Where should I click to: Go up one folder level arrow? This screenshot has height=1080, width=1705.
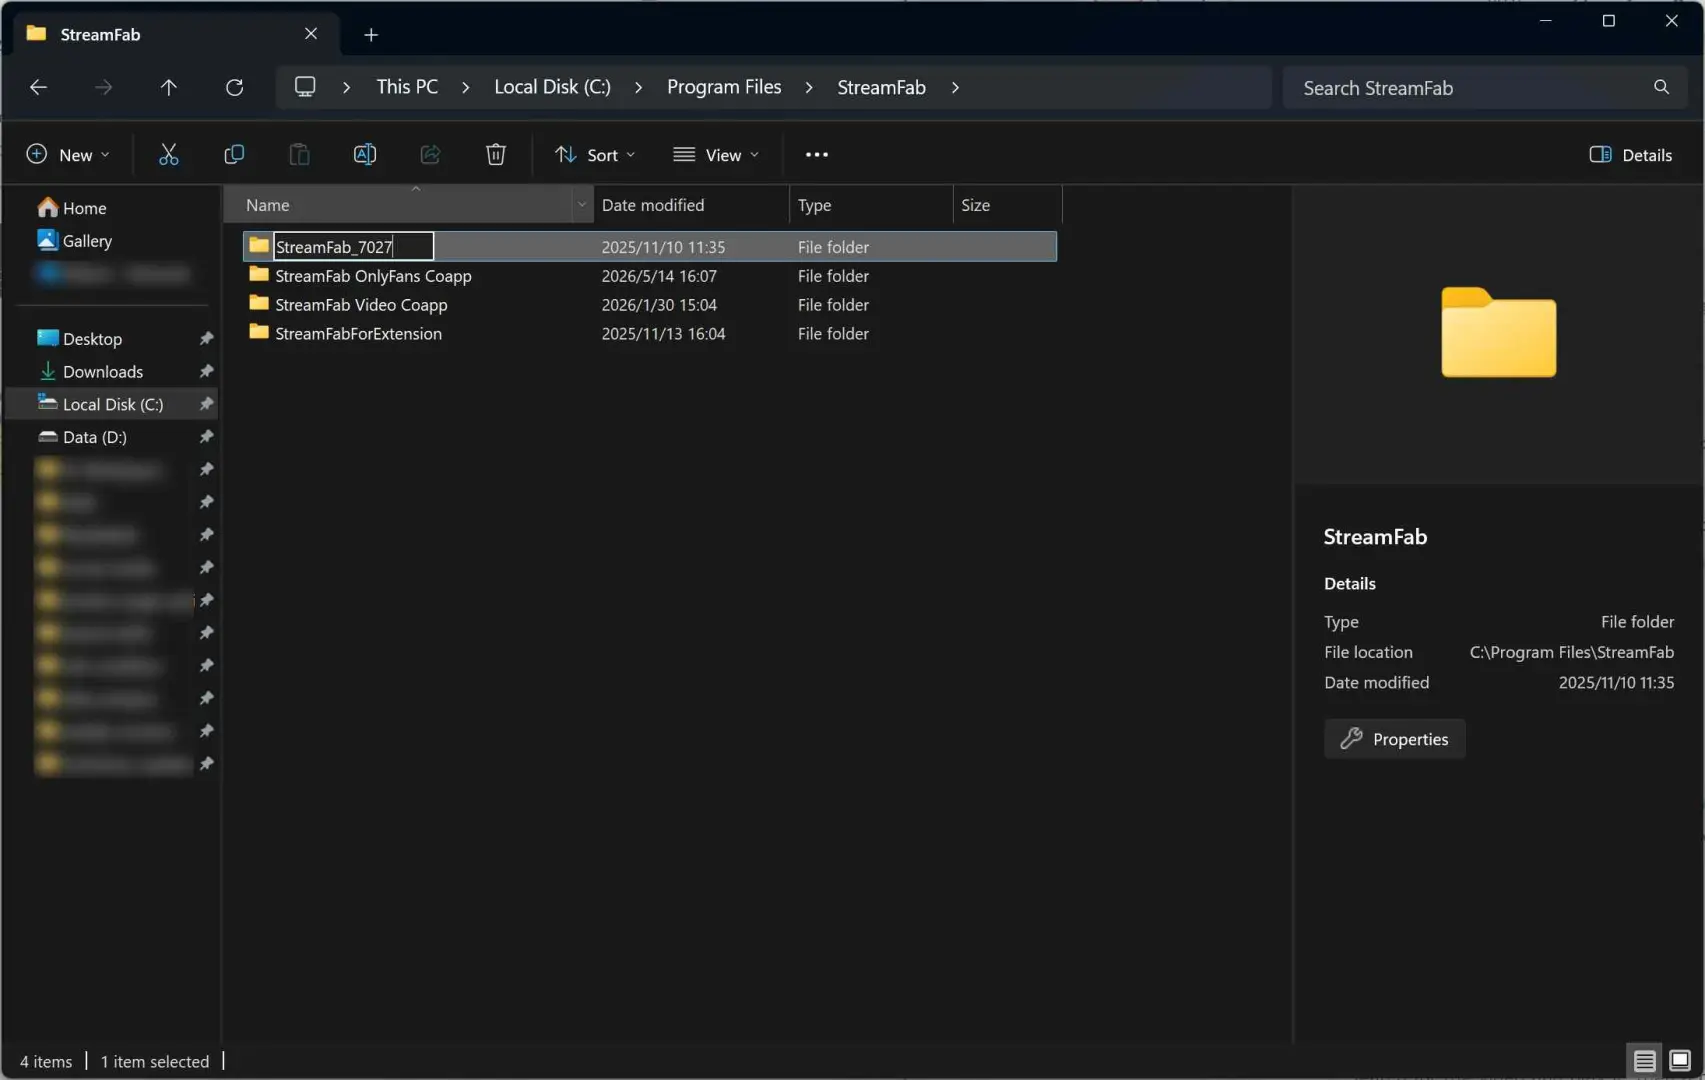[x=169, y=87]
